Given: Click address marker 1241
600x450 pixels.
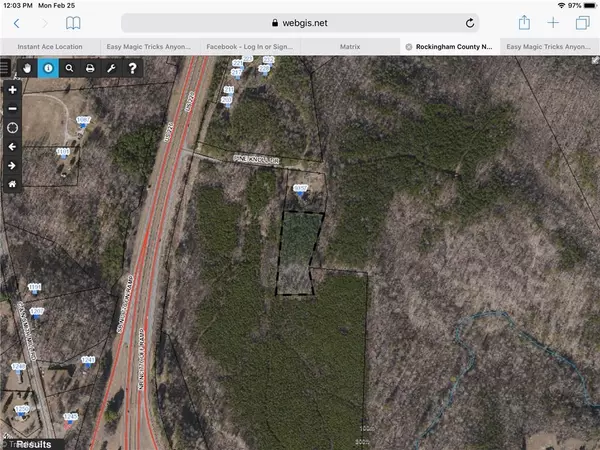Looking at the screenshot, I should point(88,362).
